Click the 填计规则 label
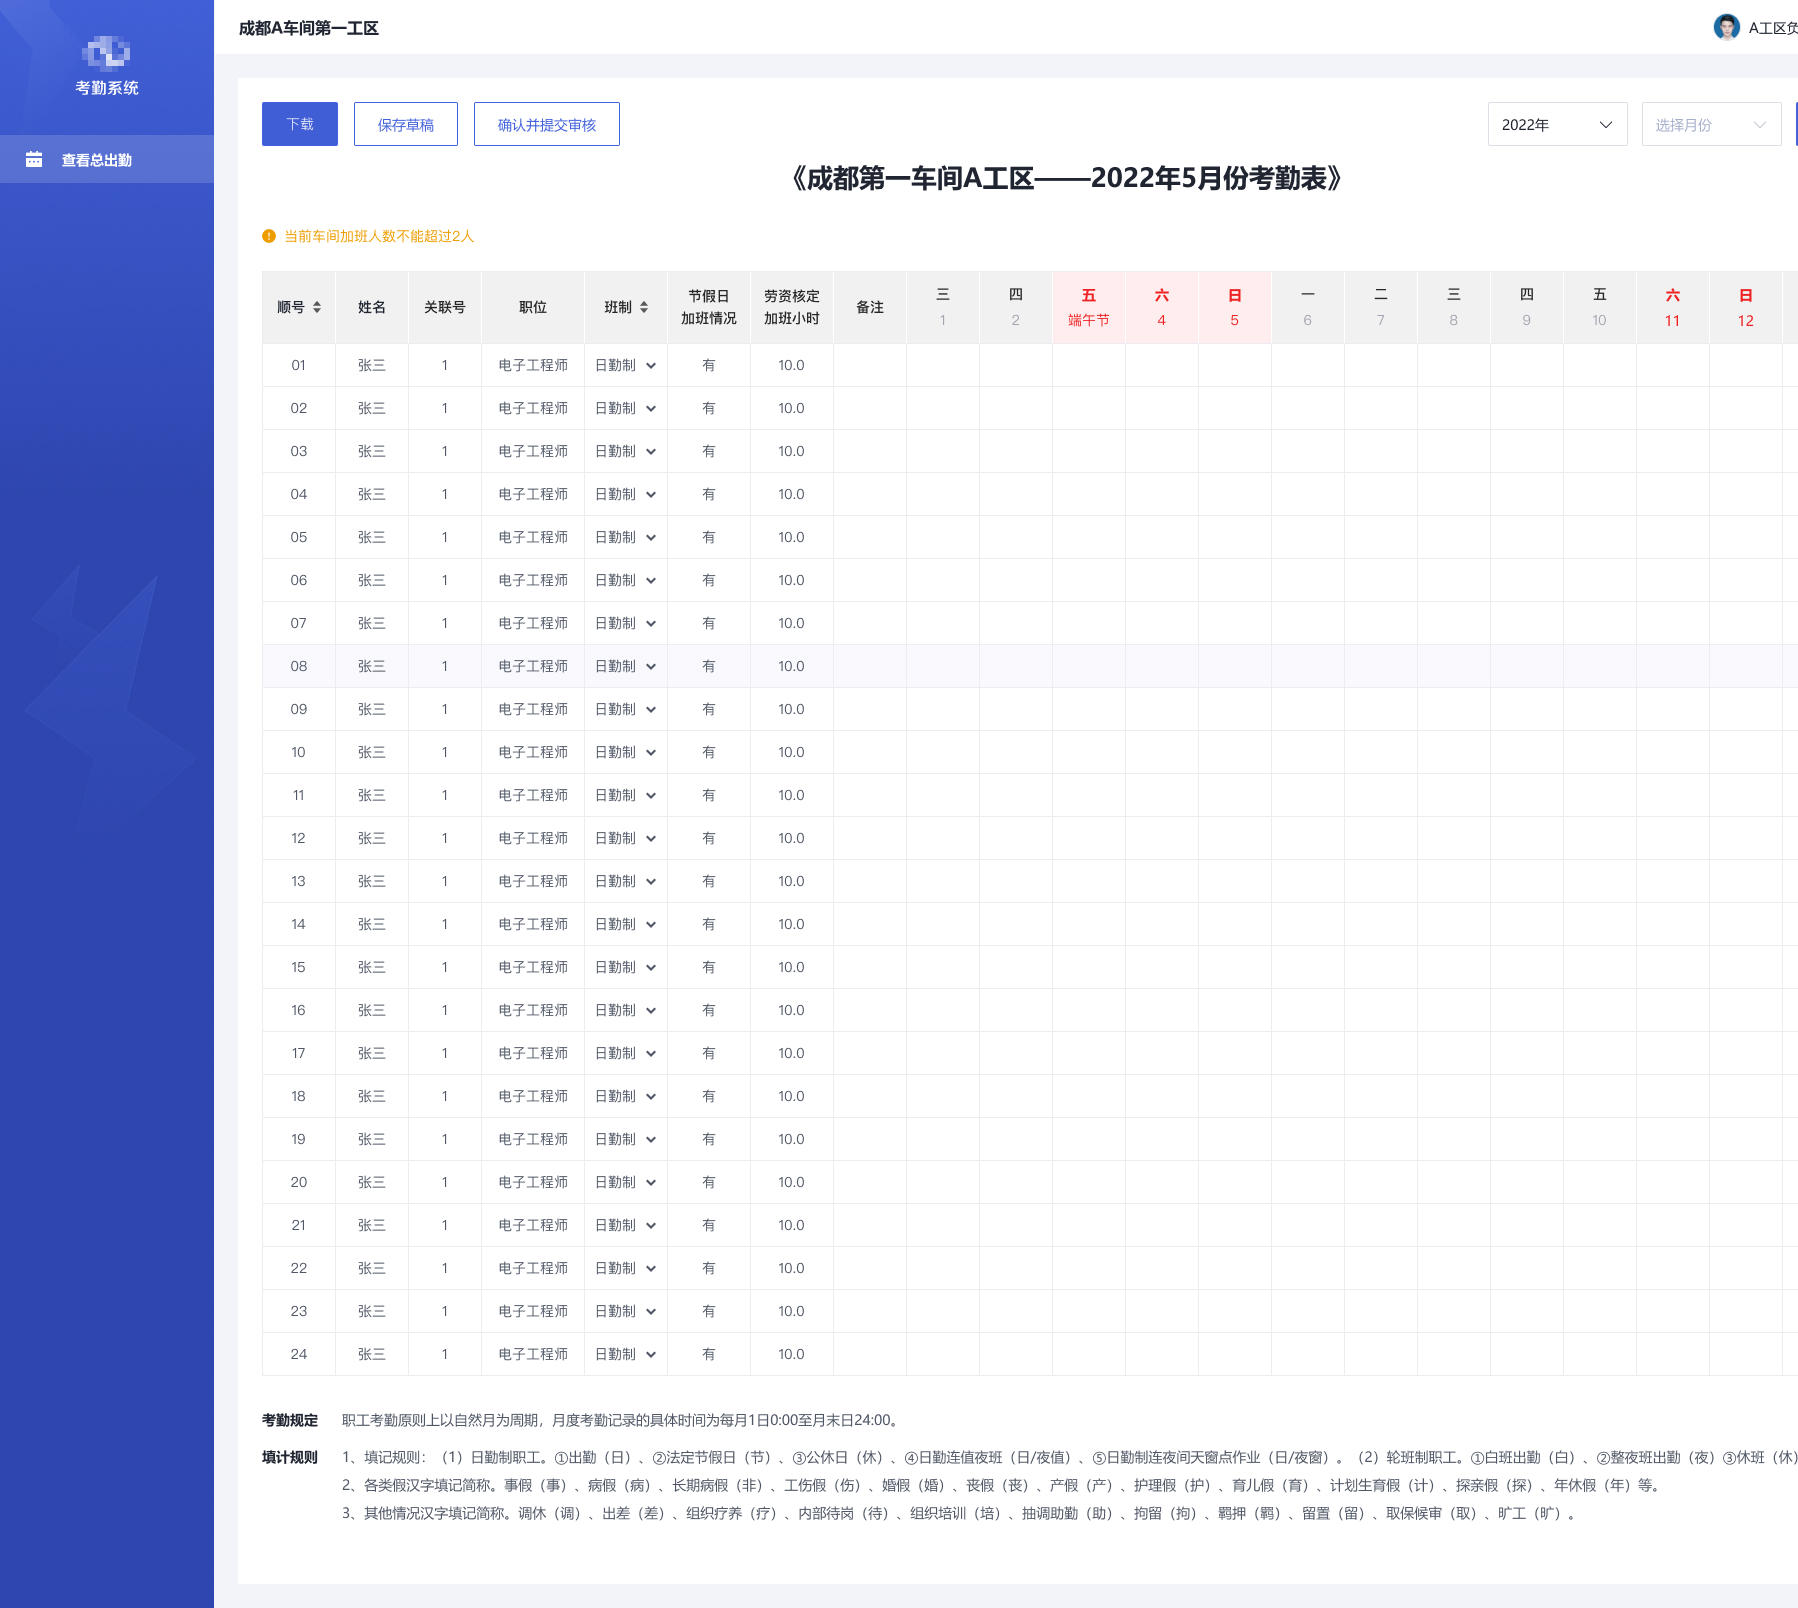Viewport: 1798px width, 1608px height. pos(290,1457)
